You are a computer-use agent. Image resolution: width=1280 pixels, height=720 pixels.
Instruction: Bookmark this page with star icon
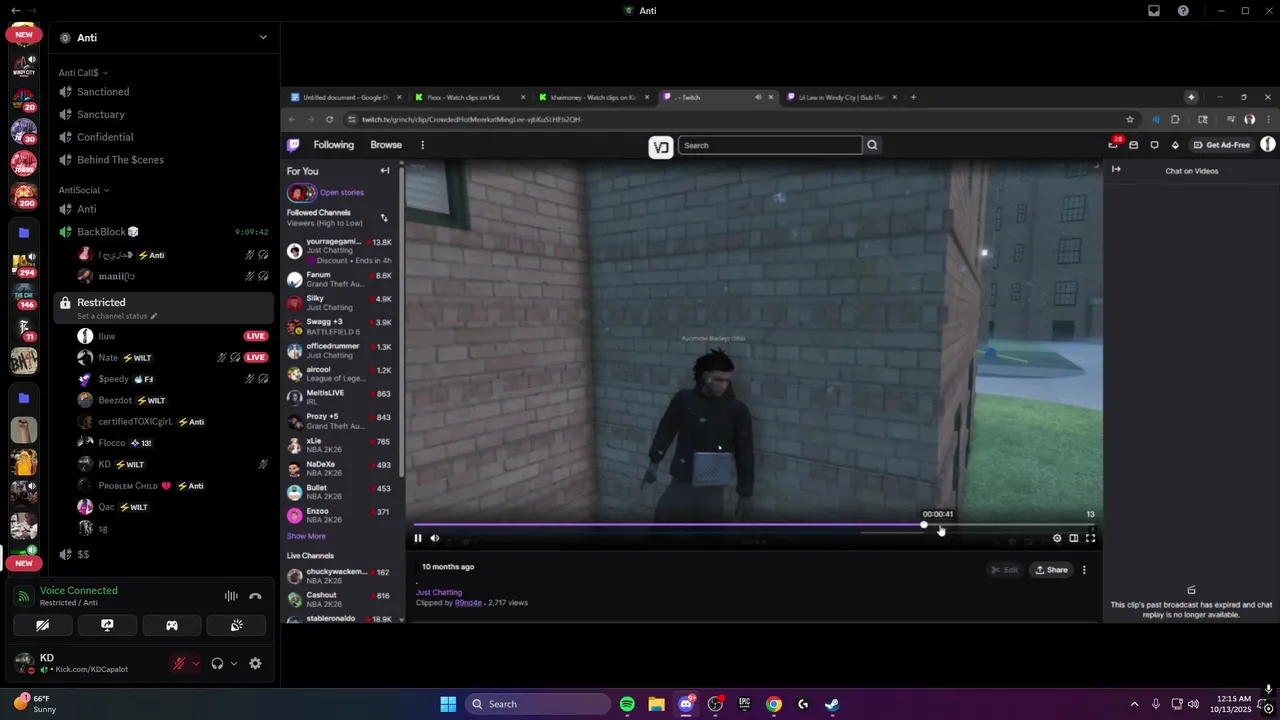1130,119
